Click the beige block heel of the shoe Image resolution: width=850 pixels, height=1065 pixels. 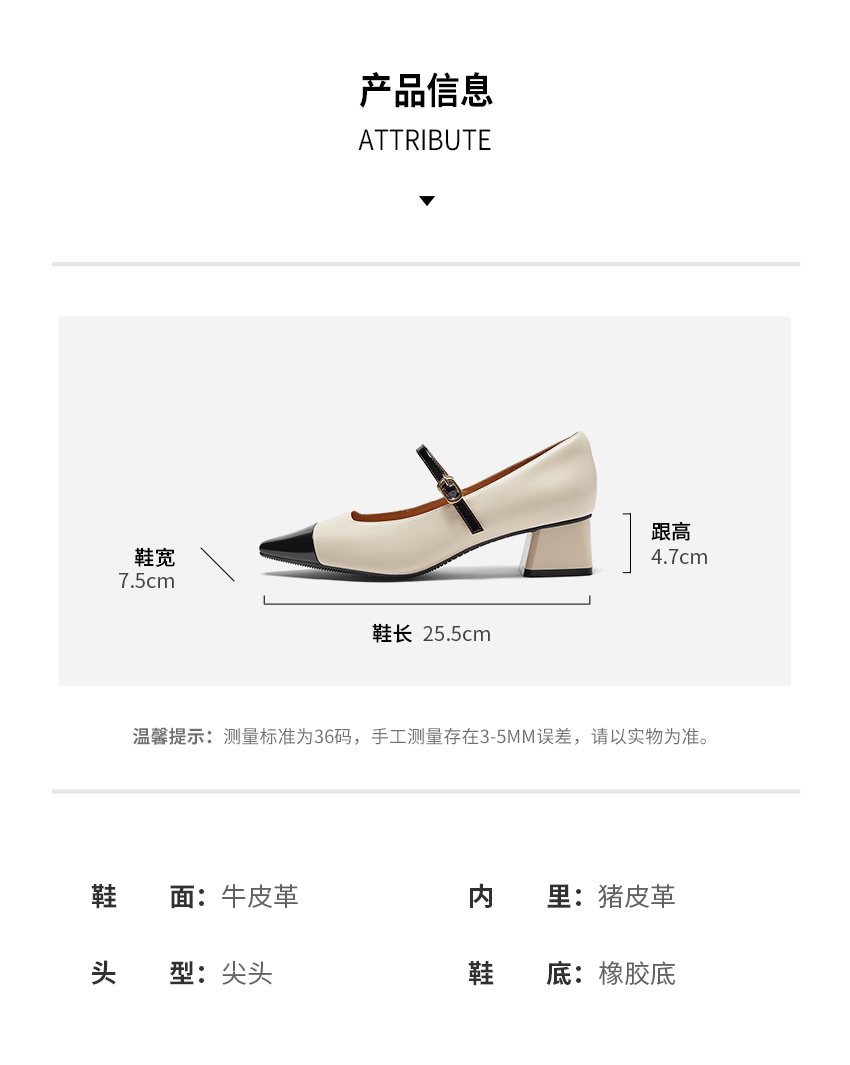[x=557, y=547]
